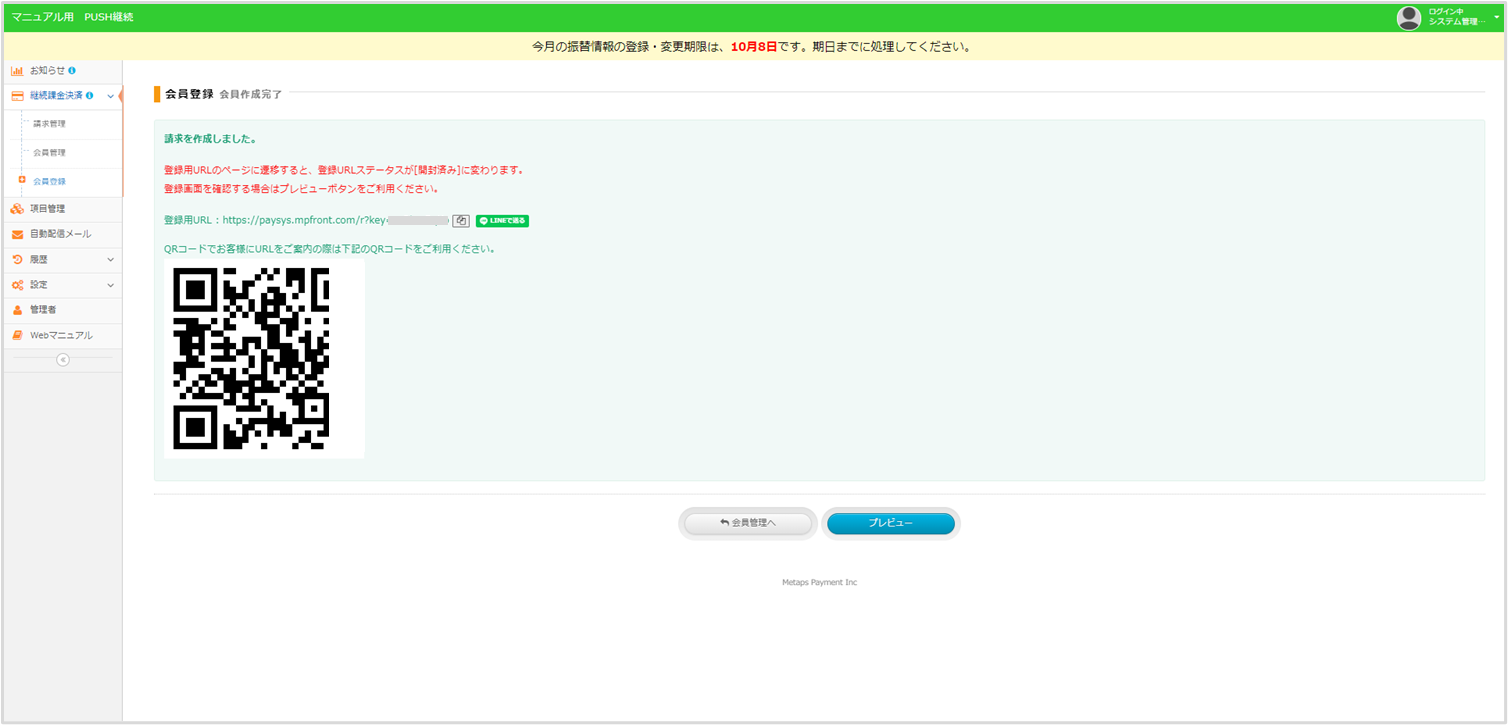Collapse the sidebar with double-arrow button
Screen dimensions: 1508x725
tap(63, 360)
